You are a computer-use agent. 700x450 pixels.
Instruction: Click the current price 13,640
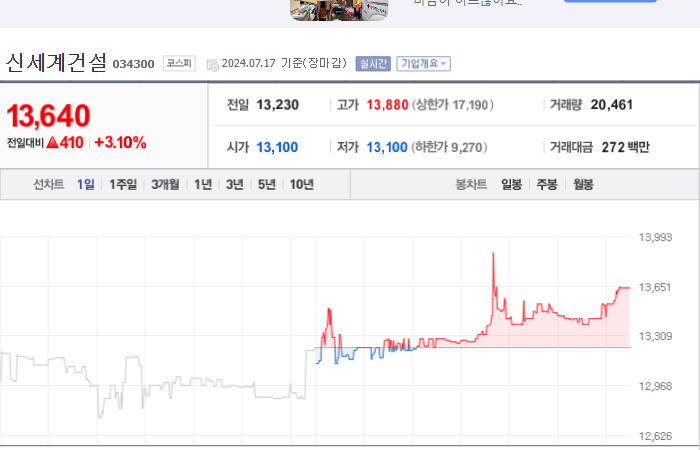[x=48, y=116]
